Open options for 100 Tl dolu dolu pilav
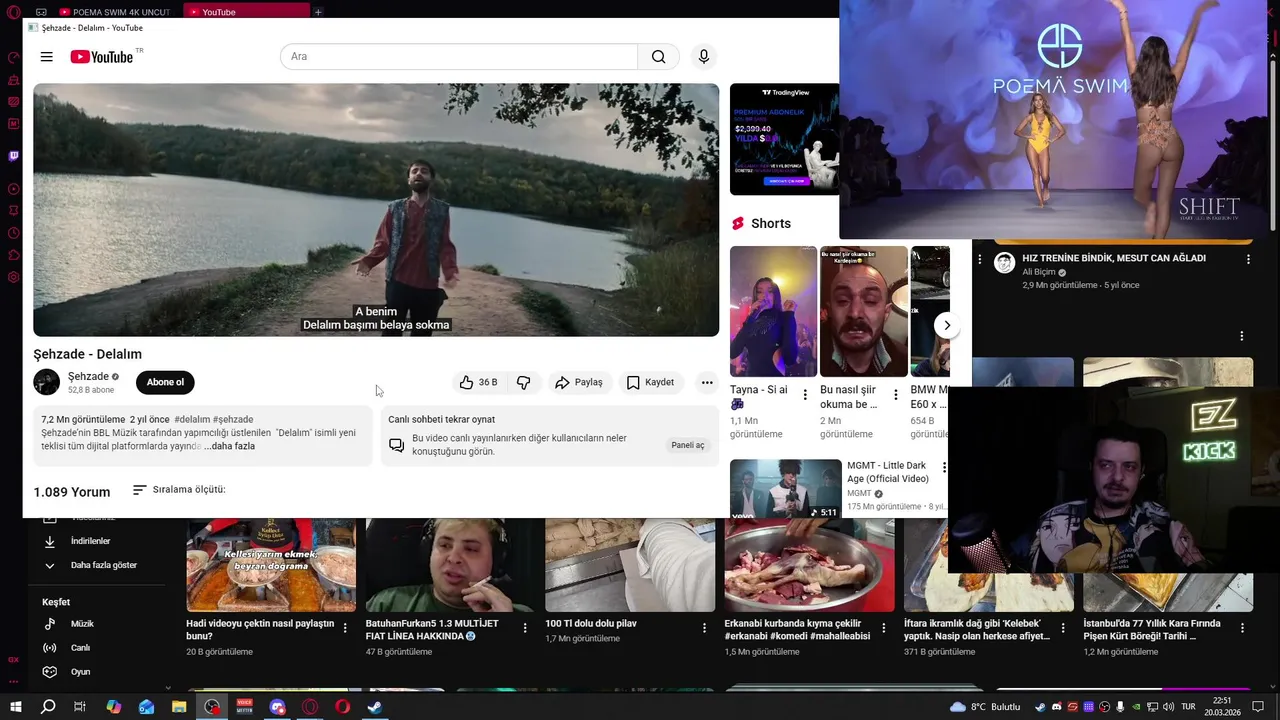The width and height of the screenshot is (1280, 720). pos(704,628)
